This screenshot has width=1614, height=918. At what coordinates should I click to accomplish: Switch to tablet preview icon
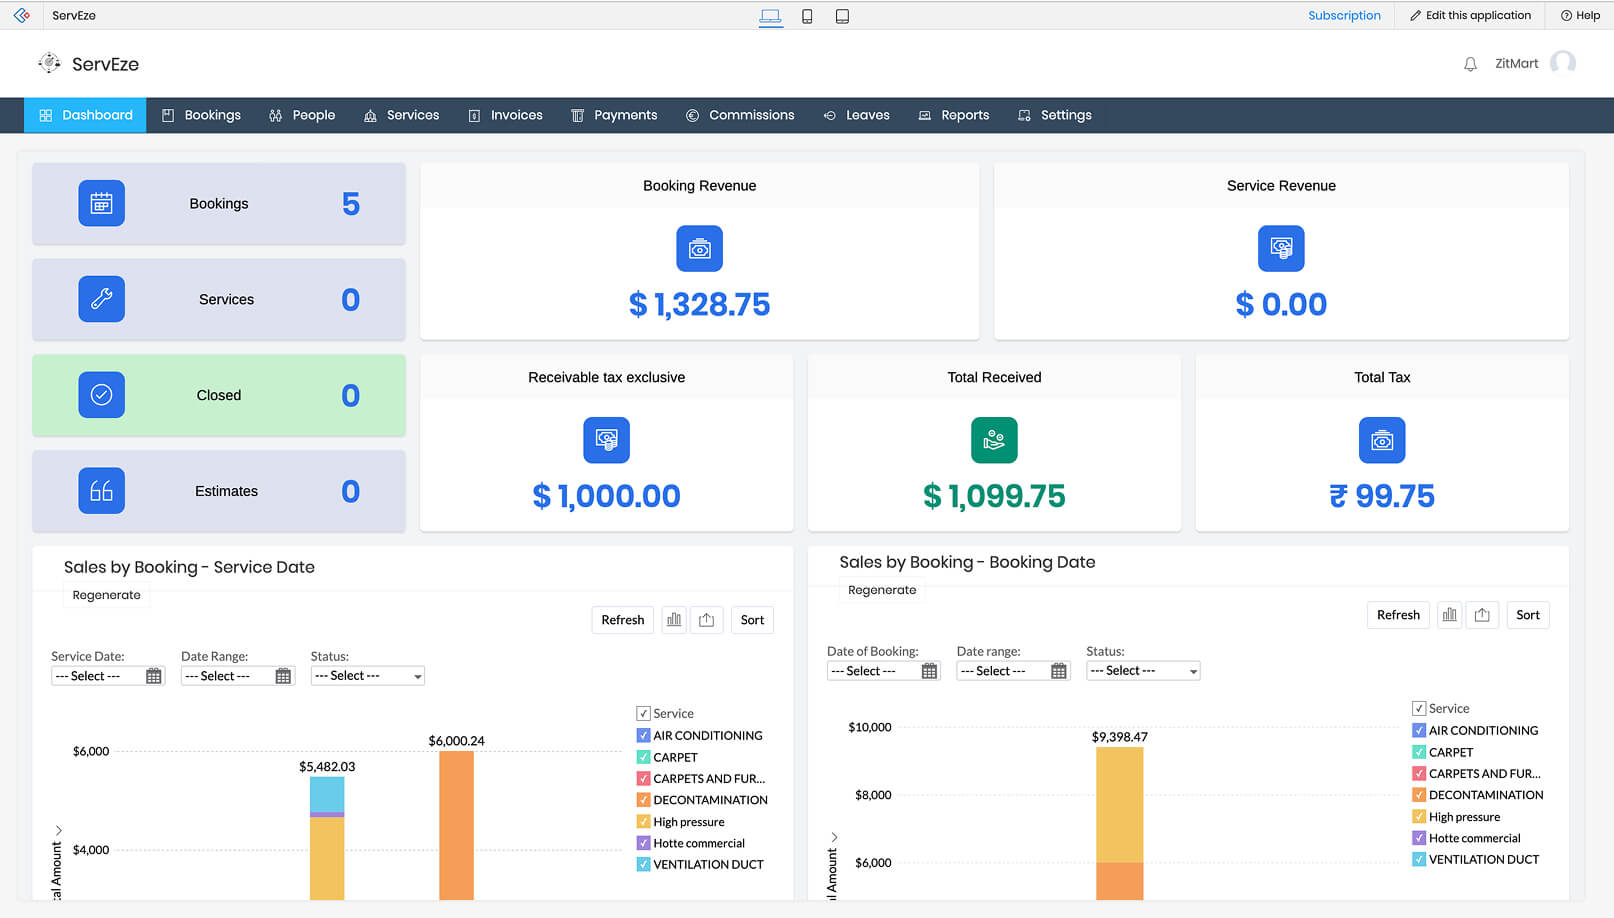coord(842,16)
